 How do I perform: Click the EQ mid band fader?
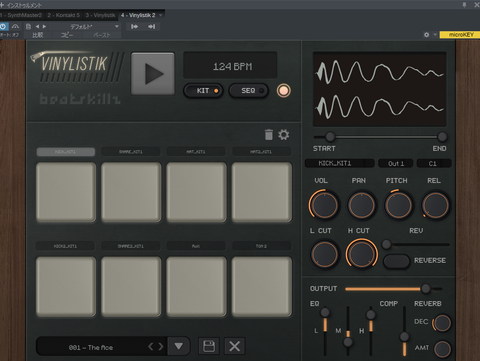click(348, 342)
